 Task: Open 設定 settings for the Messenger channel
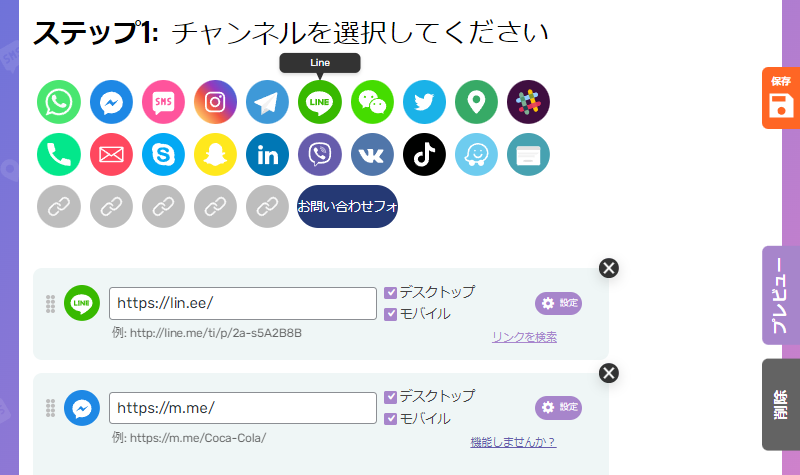click(558, 407)
